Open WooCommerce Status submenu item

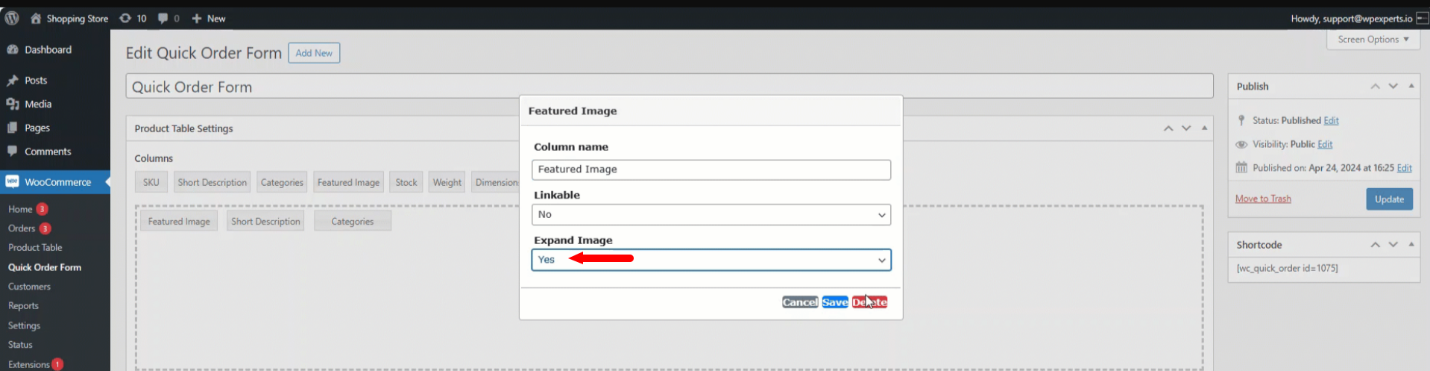tap(20, 344)
